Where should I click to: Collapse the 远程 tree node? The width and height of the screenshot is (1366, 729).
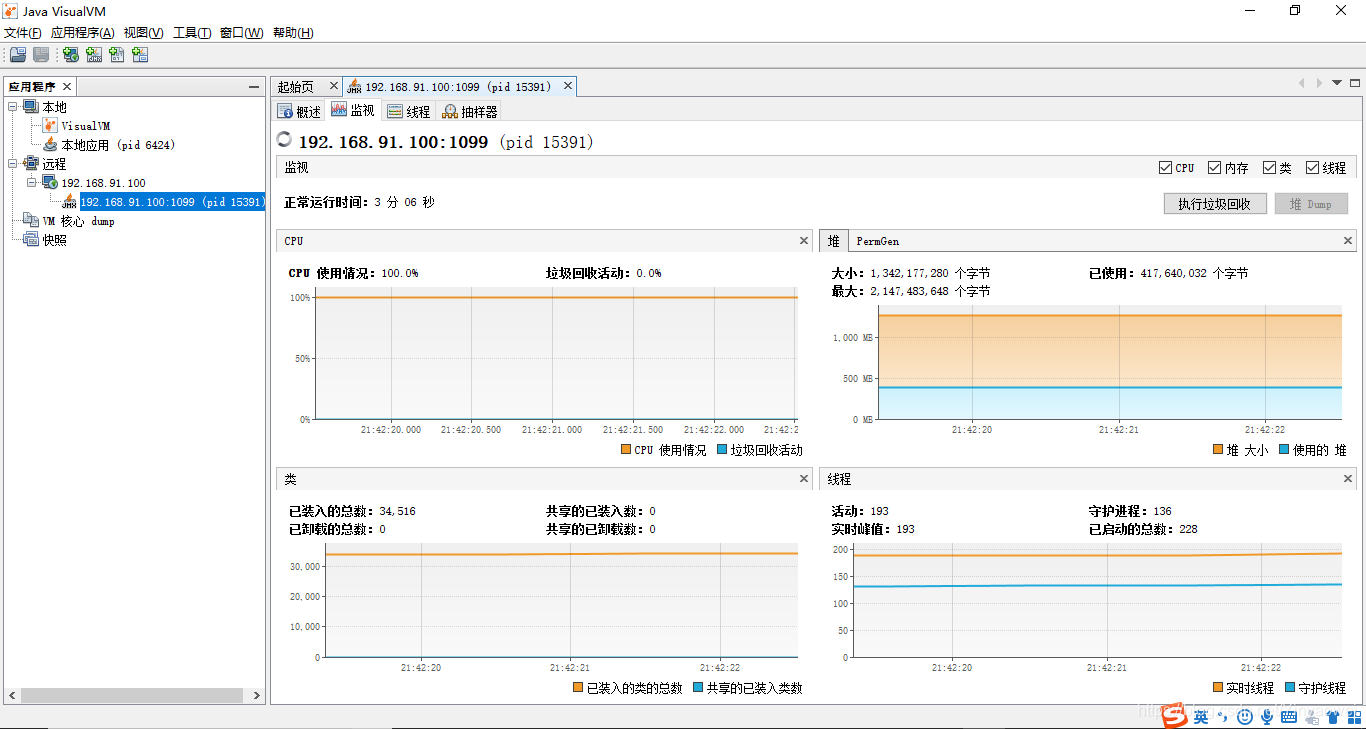13,164
